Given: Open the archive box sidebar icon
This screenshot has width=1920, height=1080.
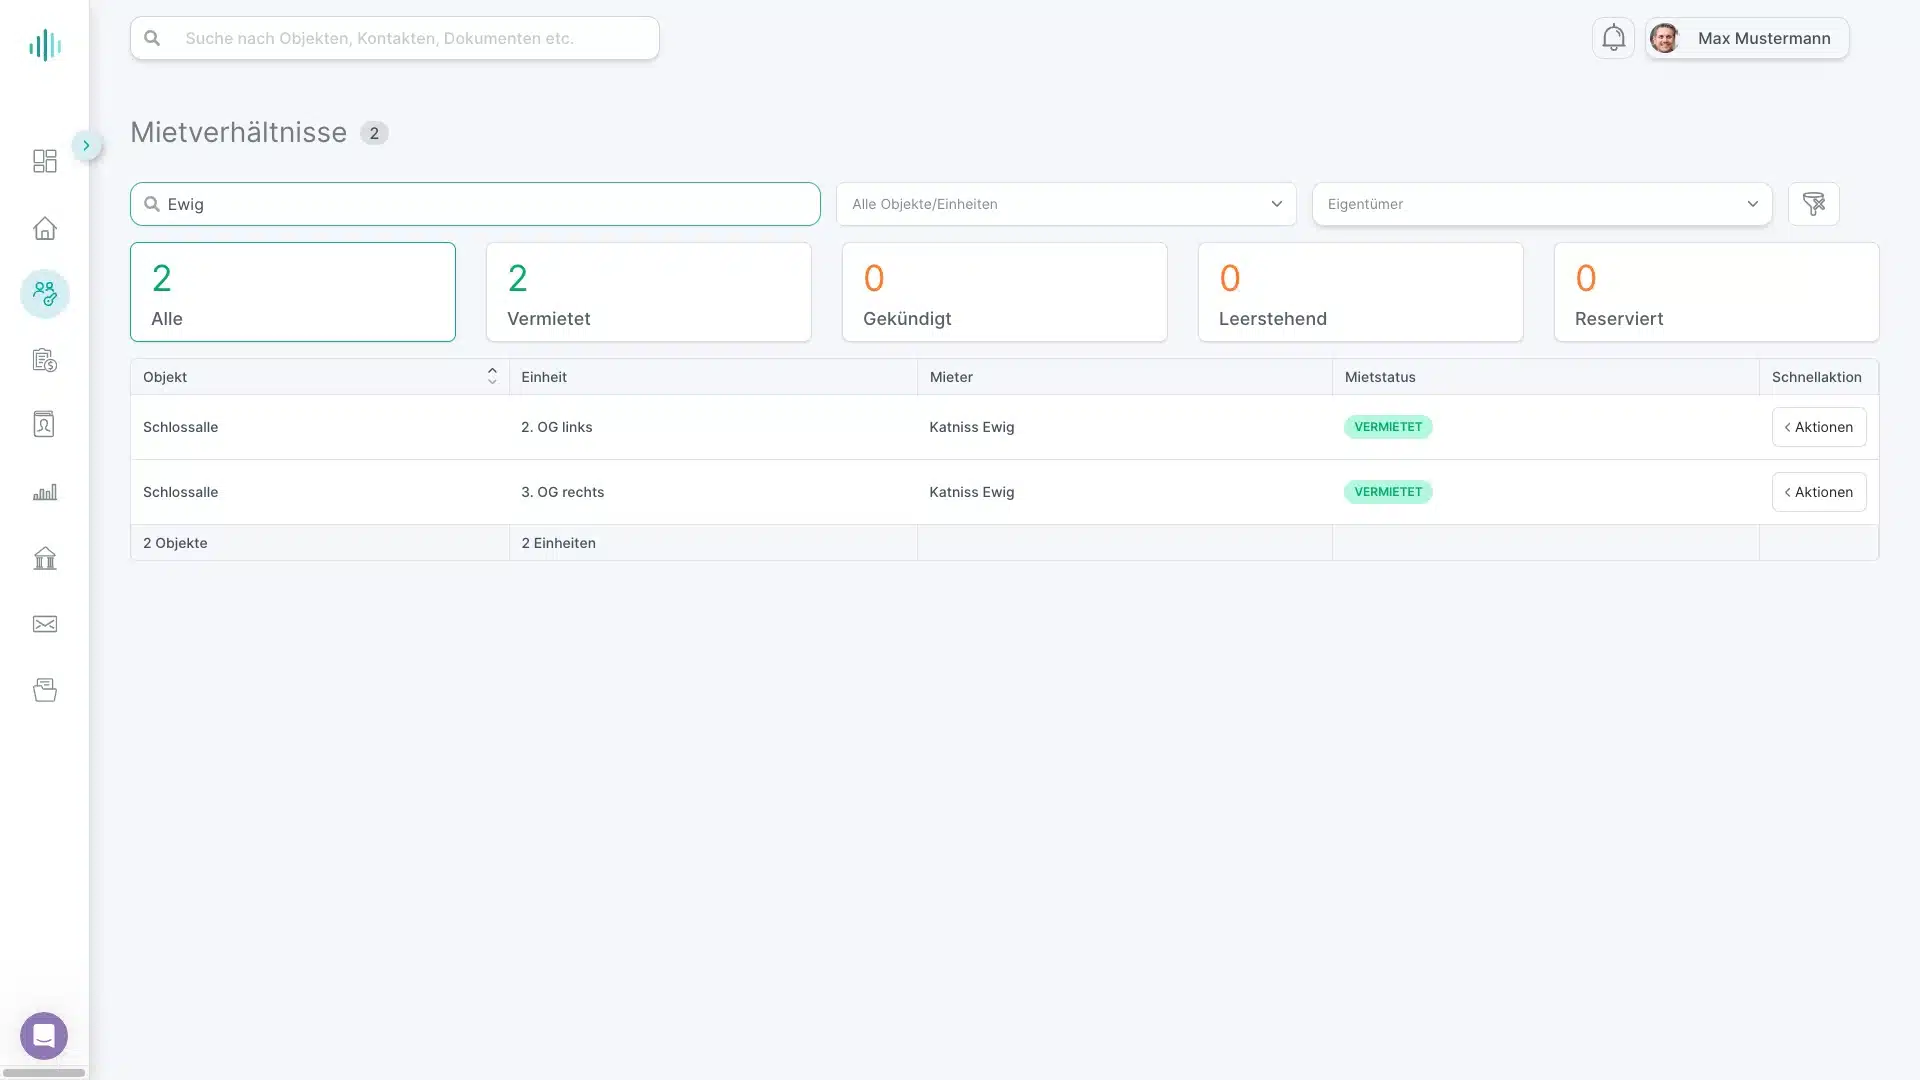Looking at the screenshot, I should (x=45, y=690).
